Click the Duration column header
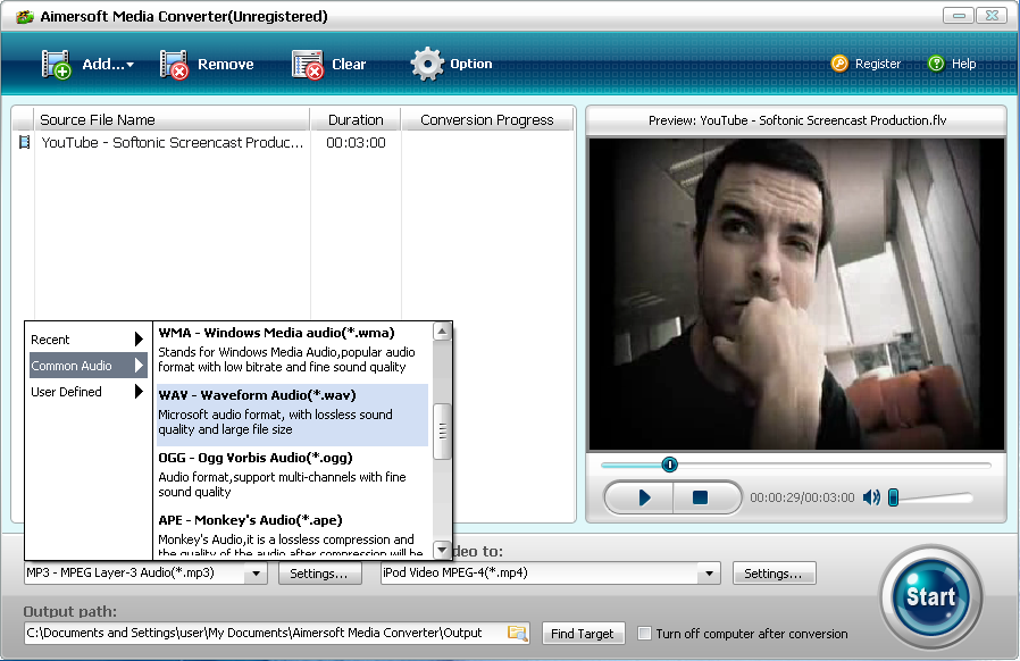Screen dimensions: 1020x661 (355, 120)
